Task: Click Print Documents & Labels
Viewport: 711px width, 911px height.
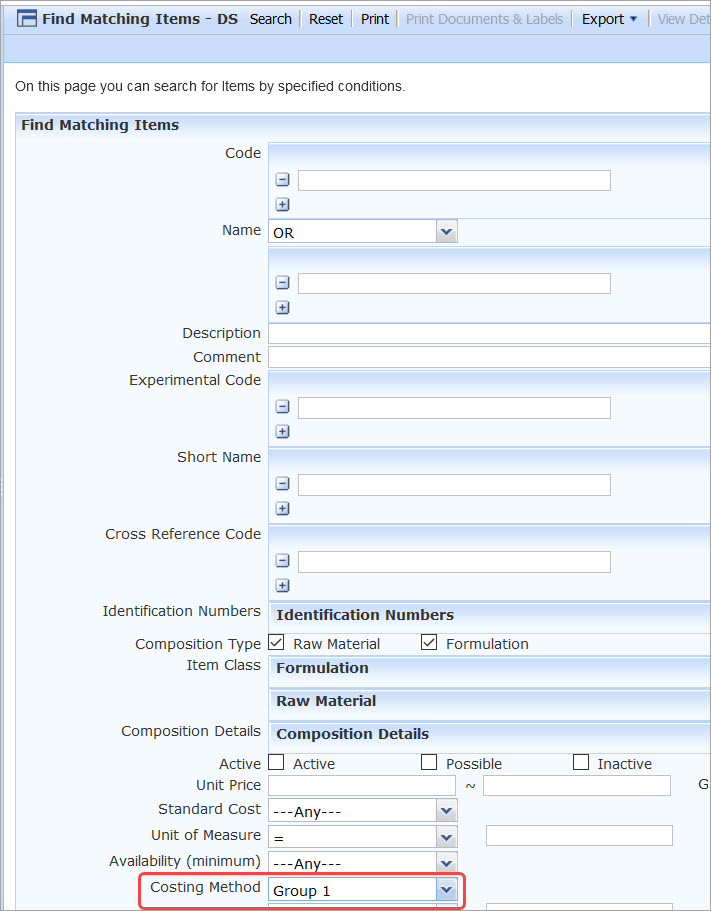Action: tap(484, 19)
